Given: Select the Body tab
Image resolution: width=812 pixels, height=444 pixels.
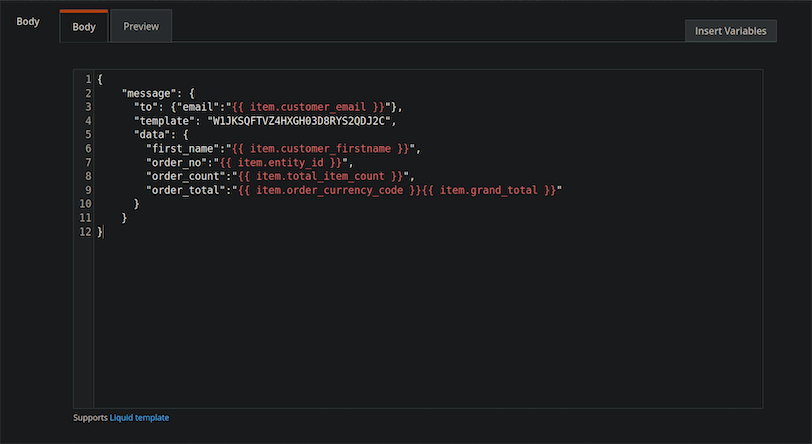Looking at the screenshot, I should [x=84, y=26].
